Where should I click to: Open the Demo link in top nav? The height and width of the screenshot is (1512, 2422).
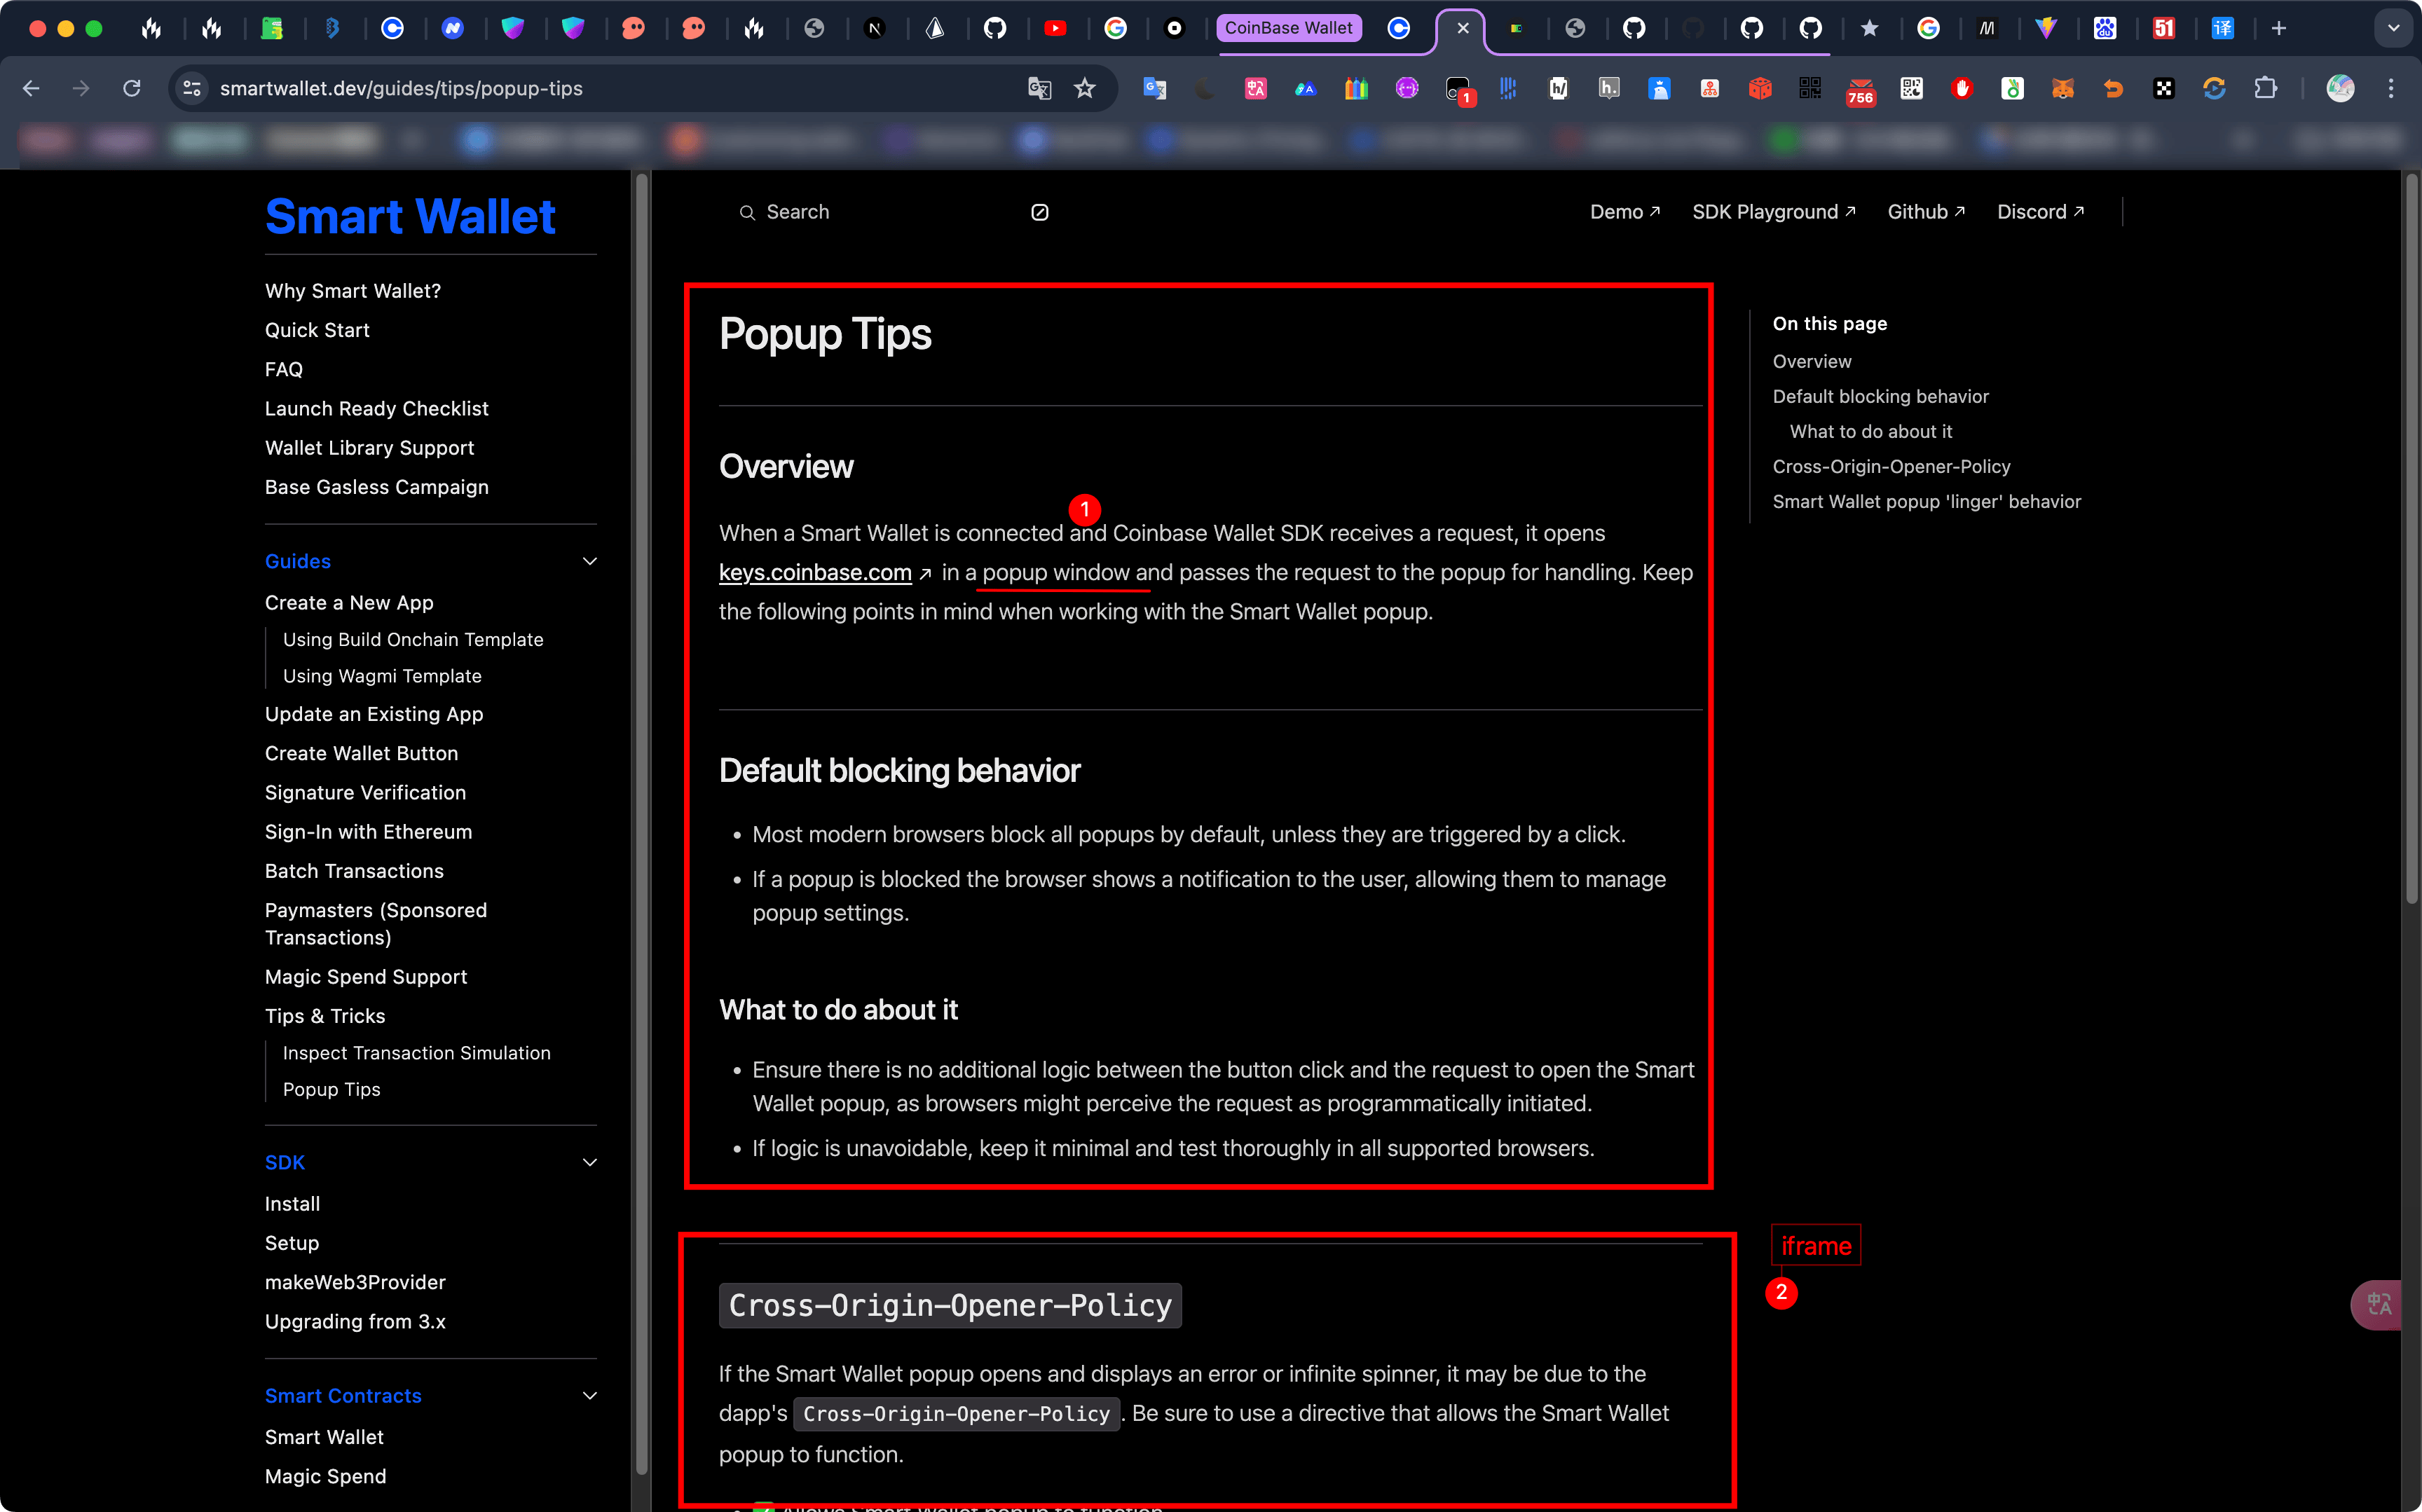[1625, 212]
